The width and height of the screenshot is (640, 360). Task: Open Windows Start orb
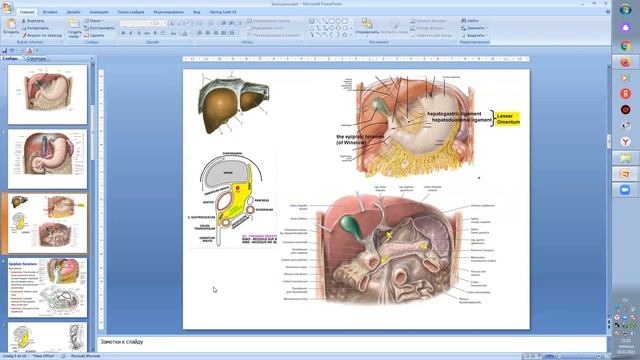625,9
